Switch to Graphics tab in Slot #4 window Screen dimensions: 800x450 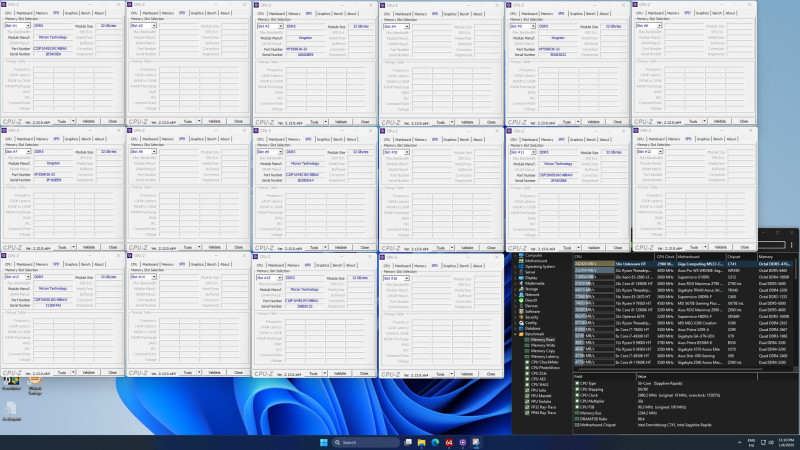(449, 14)
